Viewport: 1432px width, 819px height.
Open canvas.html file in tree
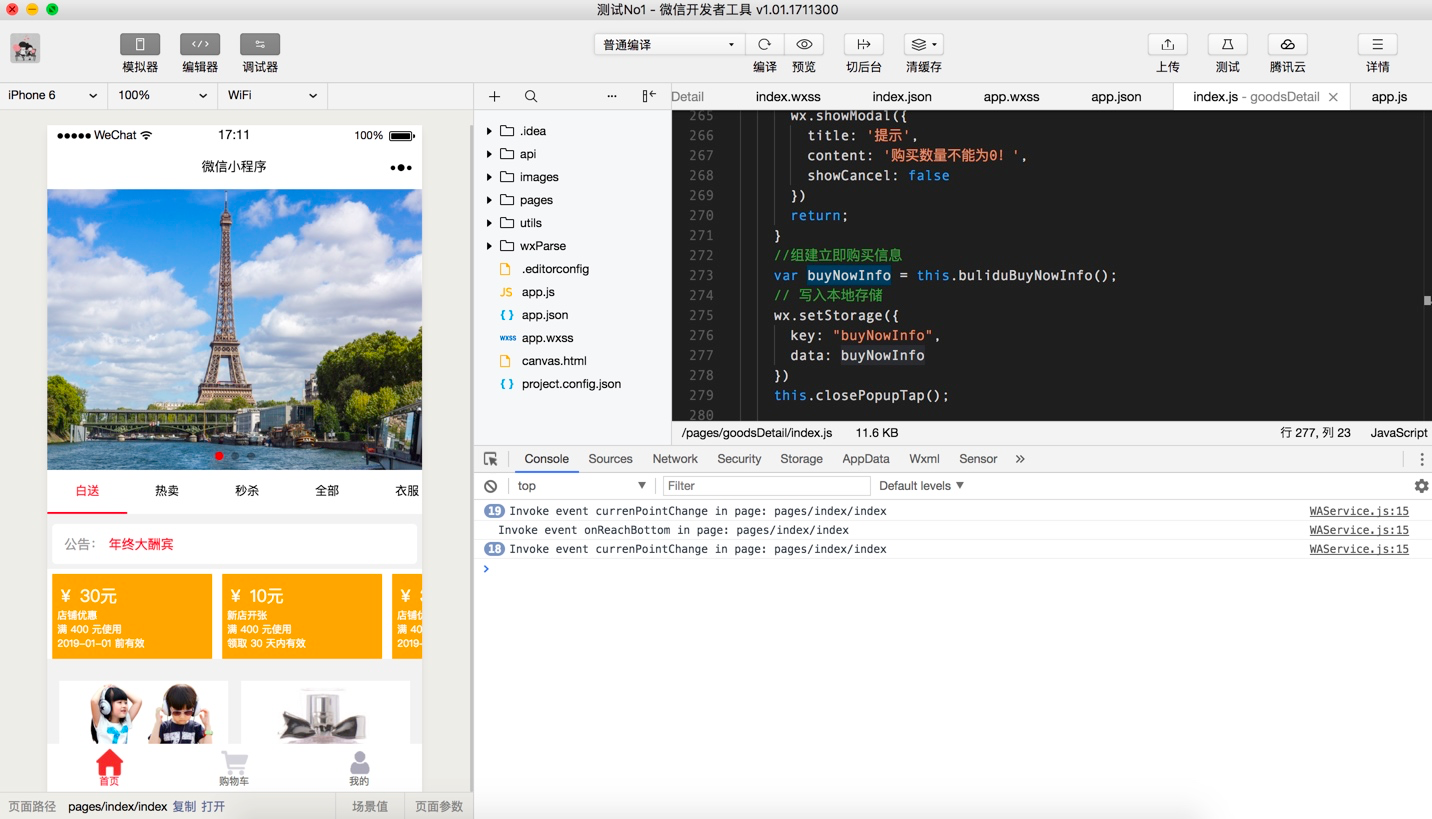[x=554, y=361]
